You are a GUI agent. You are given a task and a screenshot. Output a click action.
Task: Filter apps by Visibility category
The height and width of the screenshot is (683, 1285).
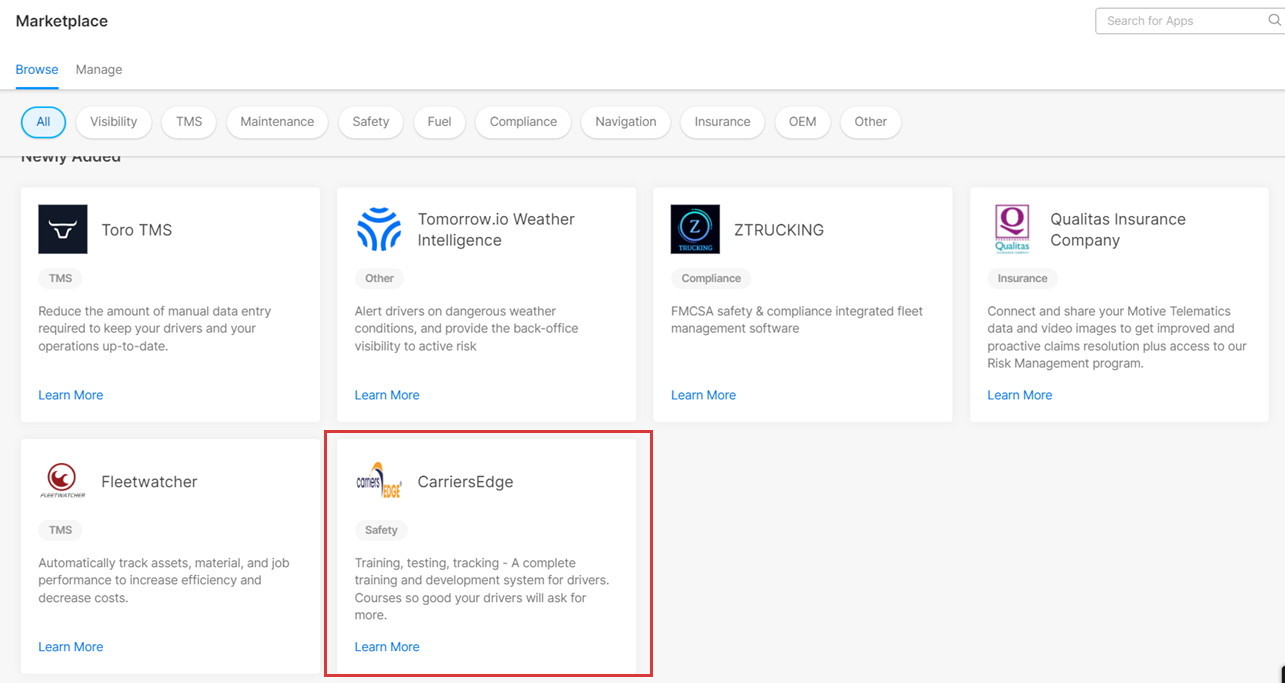click(x=114, y=122)
